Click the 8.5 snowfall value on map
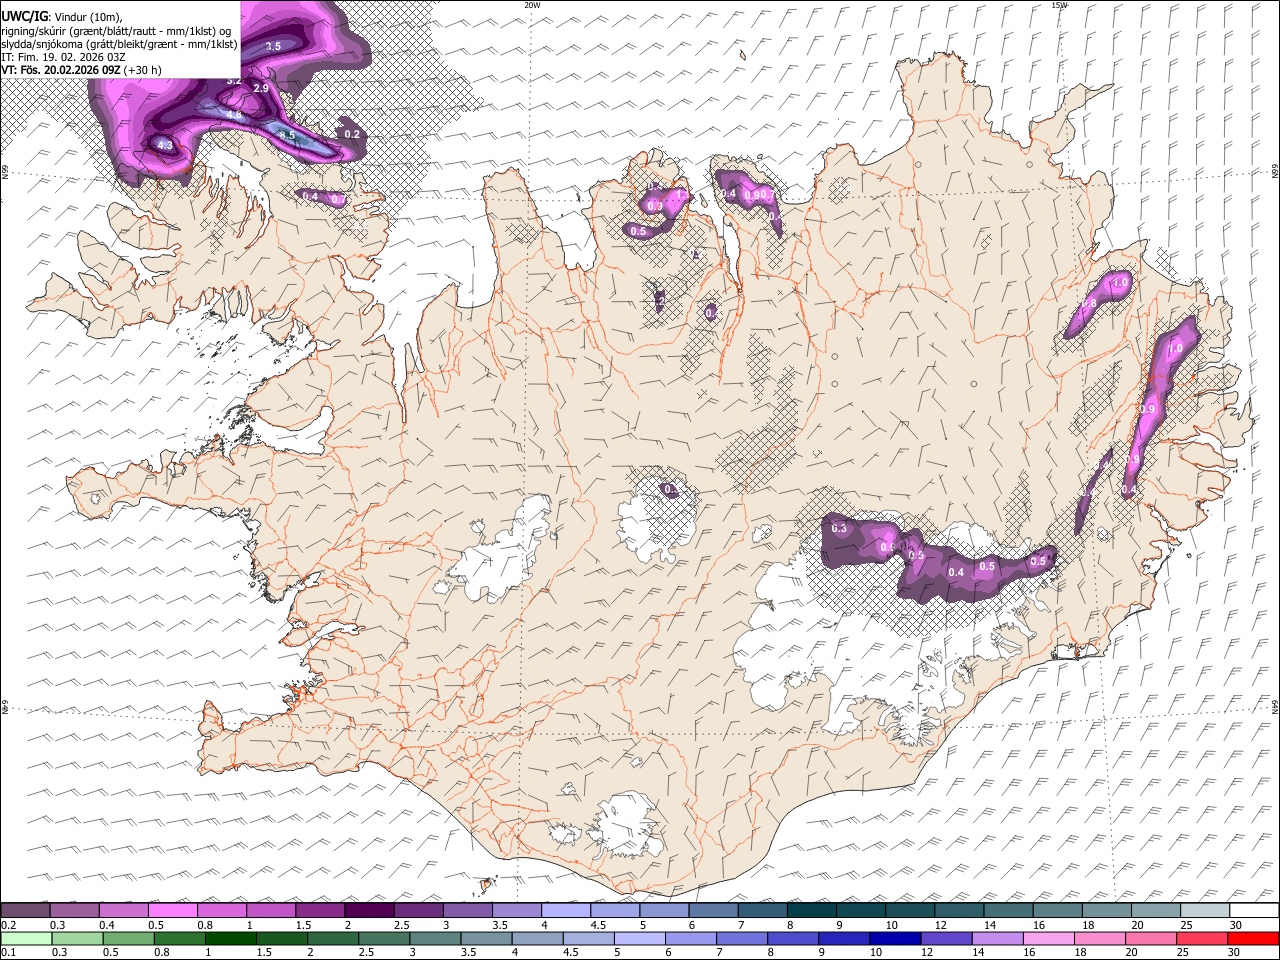 pyautogui.click(x=287, y=135)
